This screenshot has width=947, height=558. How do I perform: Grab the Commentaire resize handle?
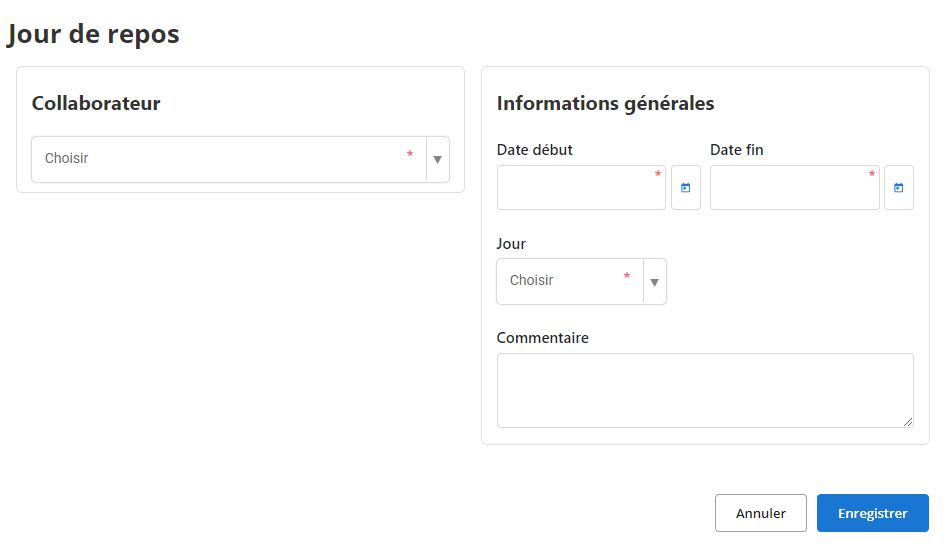[x=908, y=422]
